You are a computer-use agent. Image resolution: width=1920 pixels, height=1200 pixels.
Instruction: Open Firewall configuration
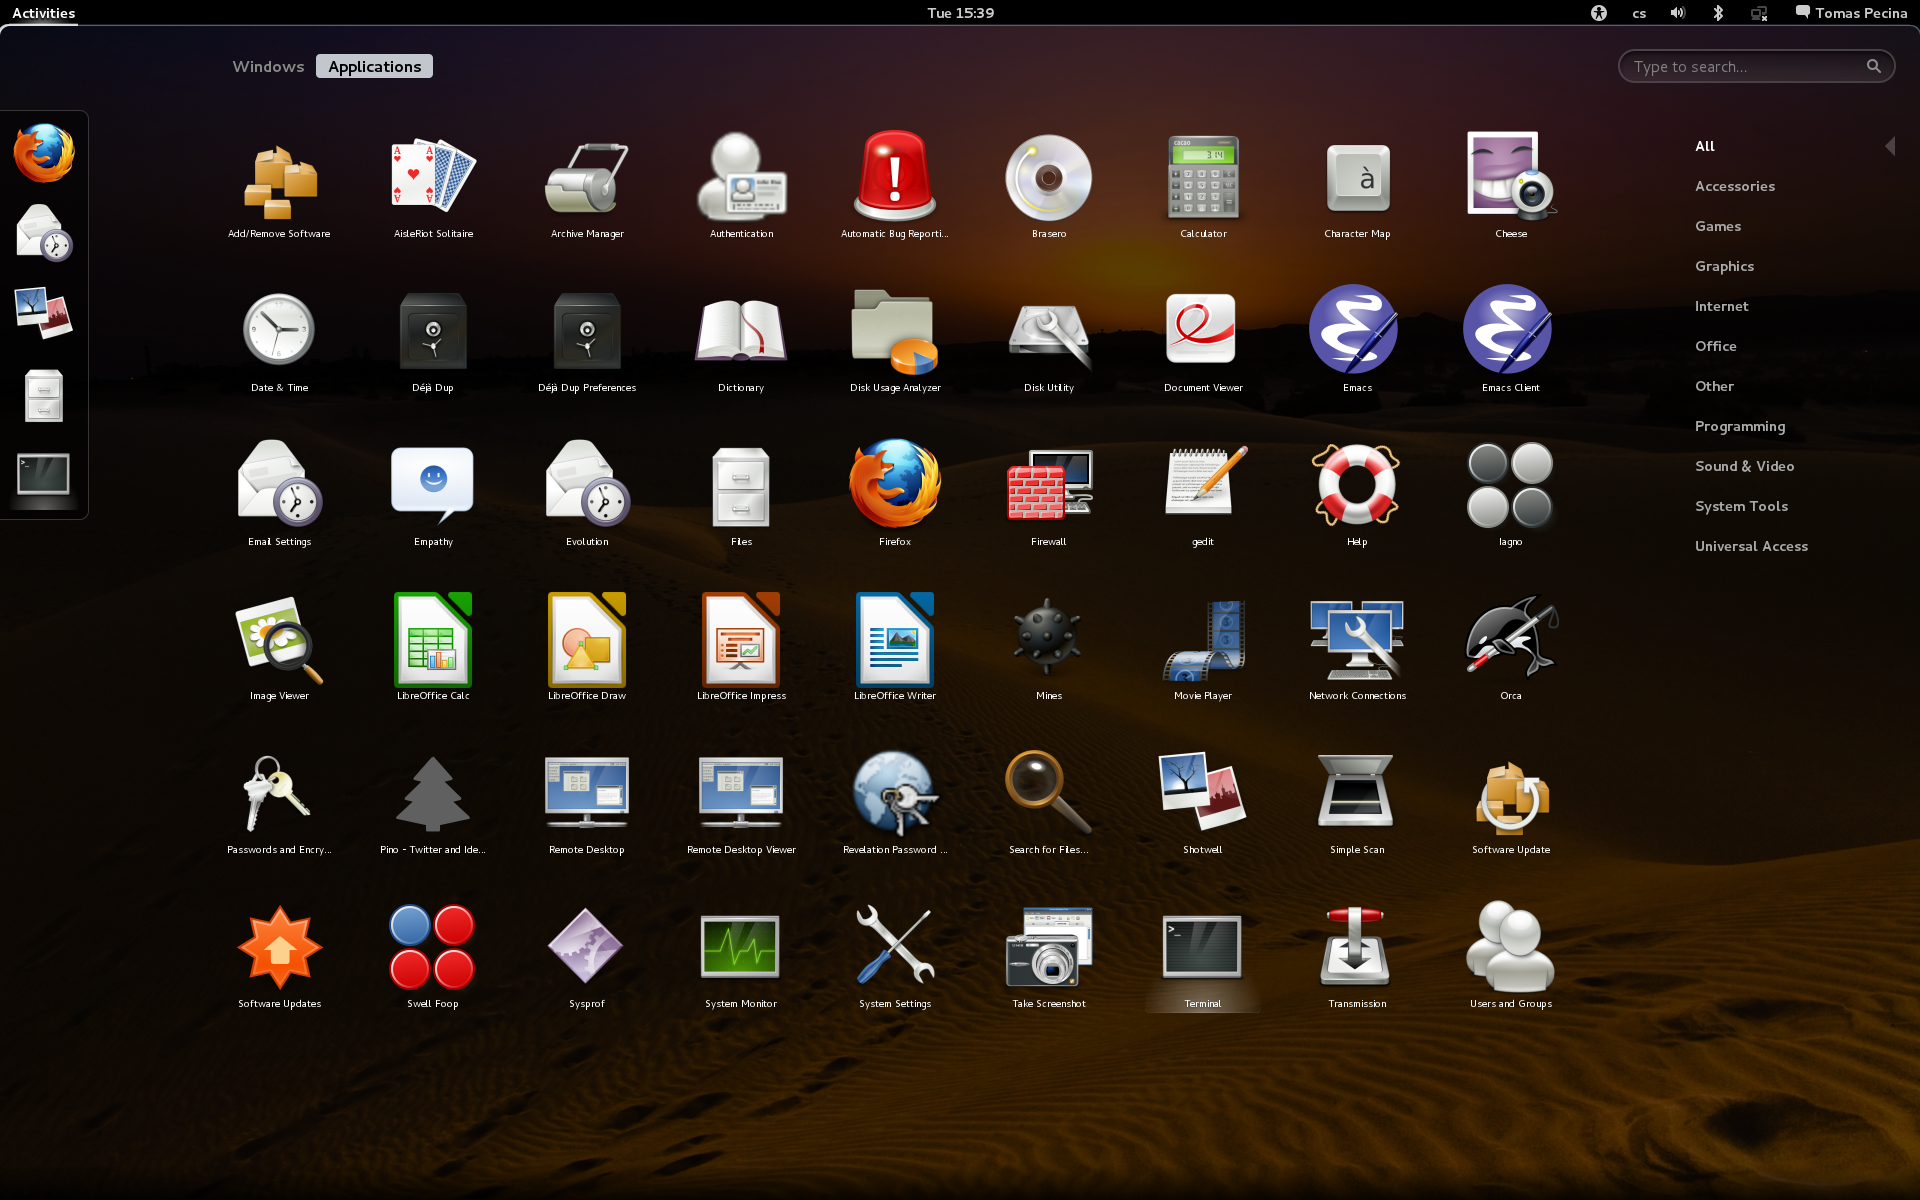tap(1049, 495)
